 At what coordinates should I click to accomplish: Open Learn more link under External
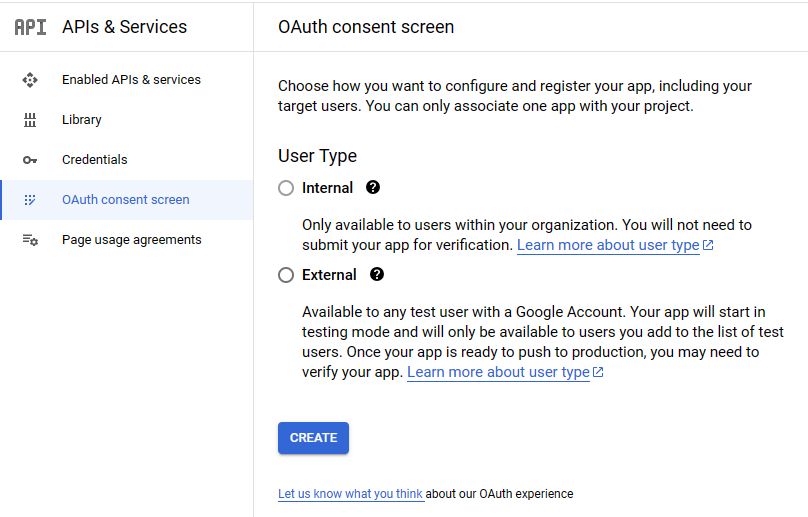(498, 372)
